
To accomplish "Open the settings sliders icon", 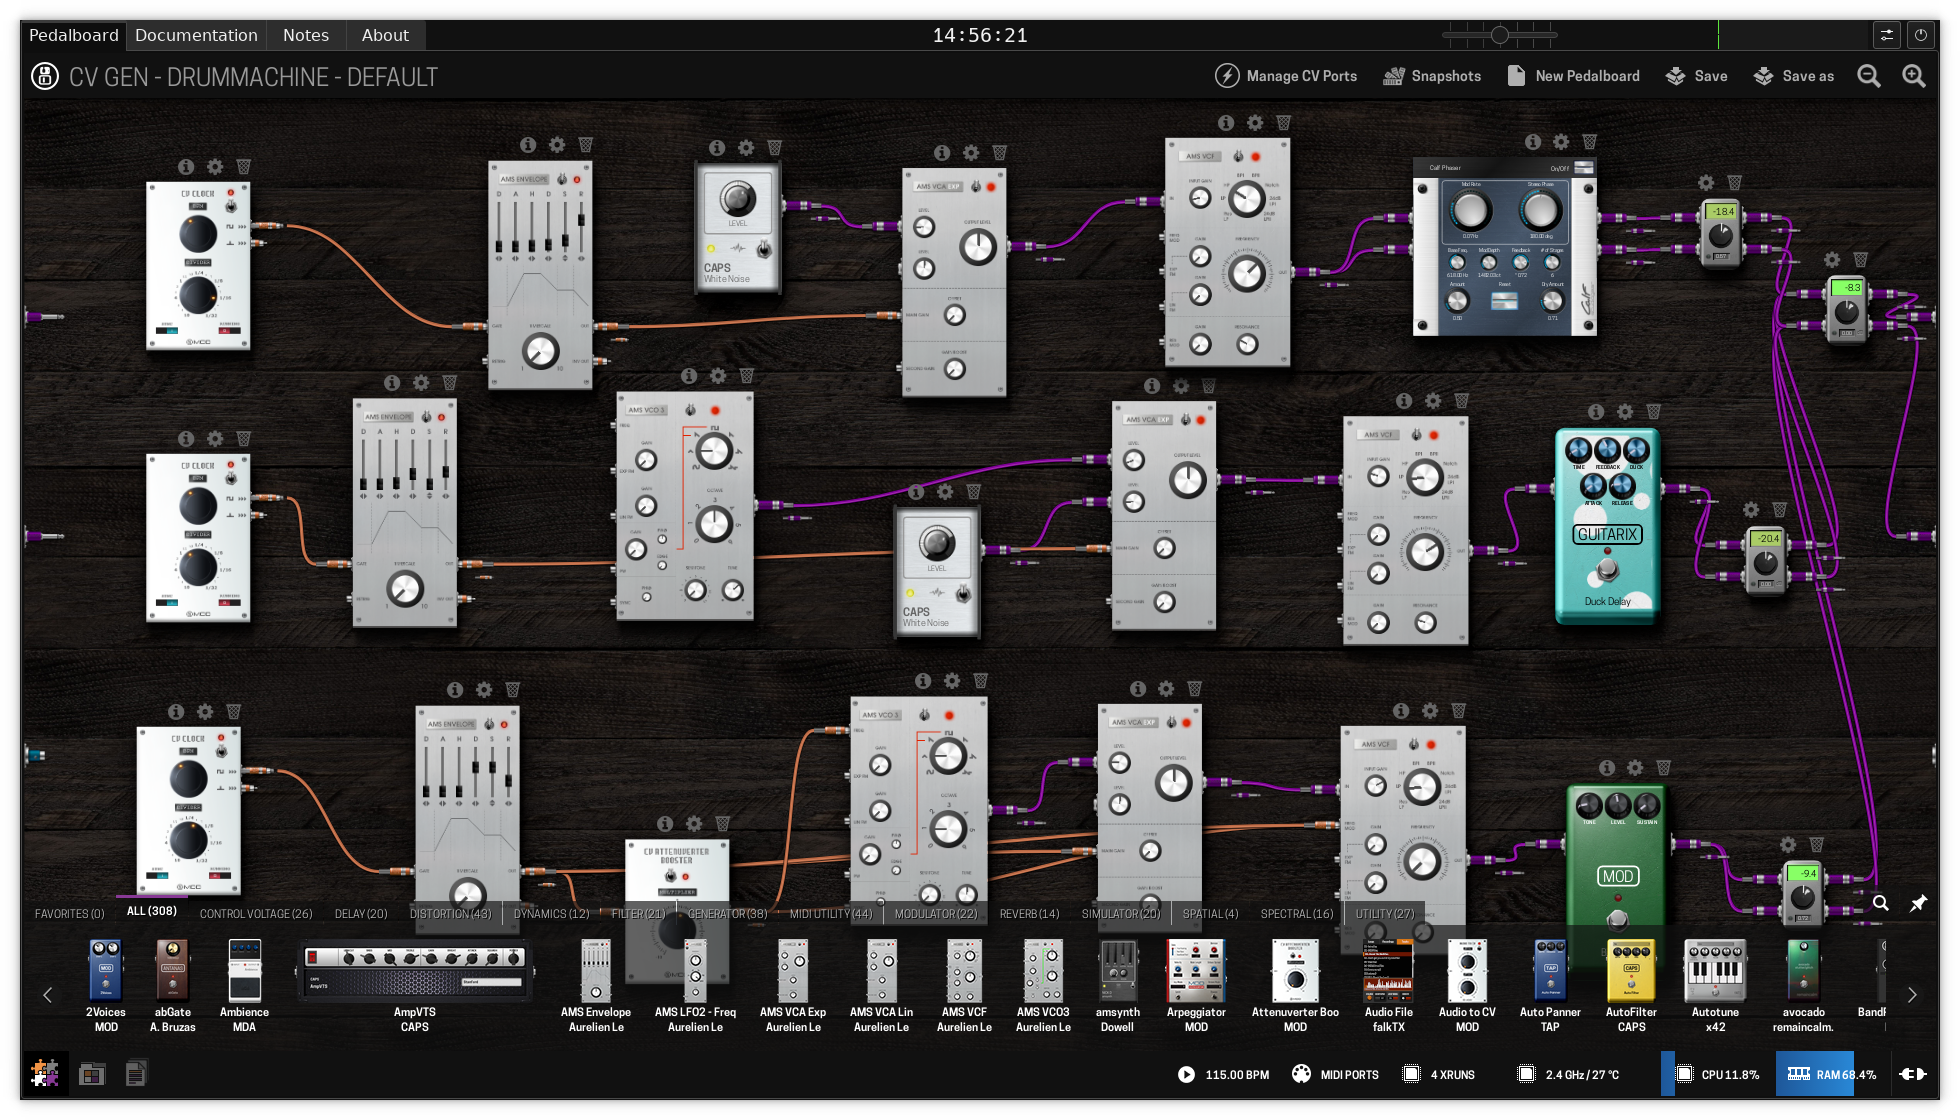I will pyautogui.click(x=1886, y=35).
